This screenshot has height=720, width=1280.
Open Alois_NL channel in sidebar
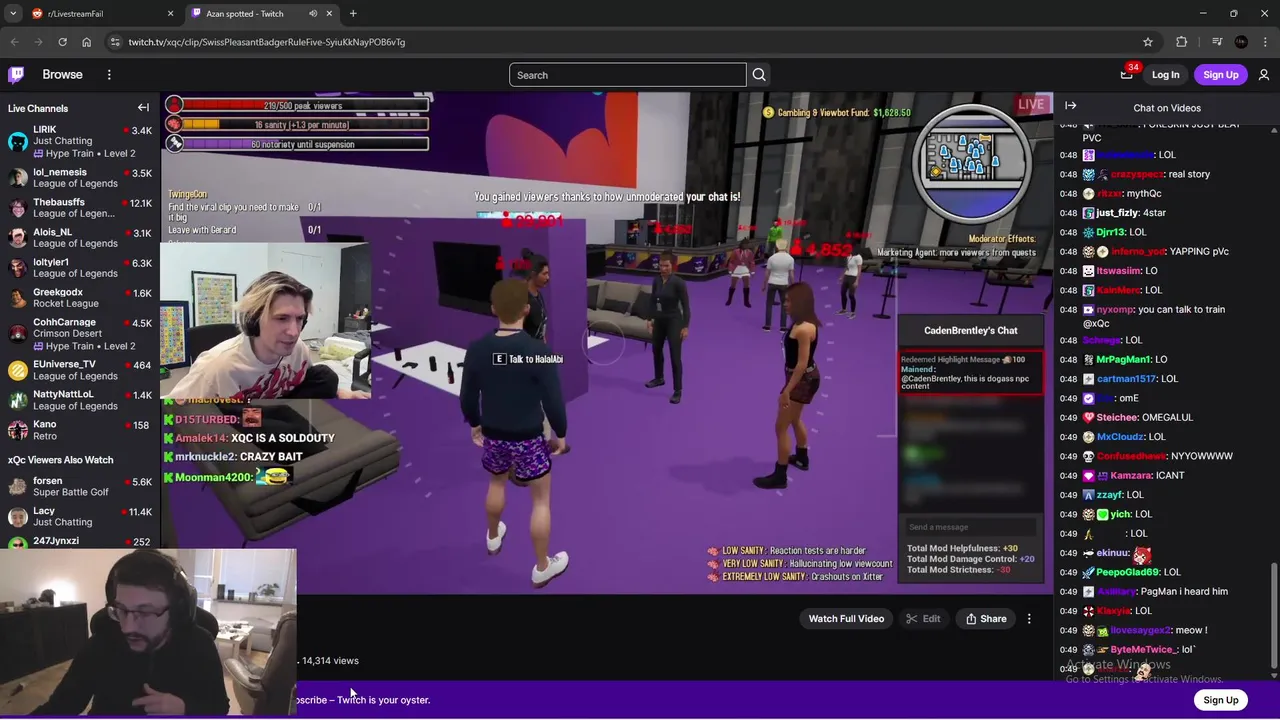tap(80, 237)
